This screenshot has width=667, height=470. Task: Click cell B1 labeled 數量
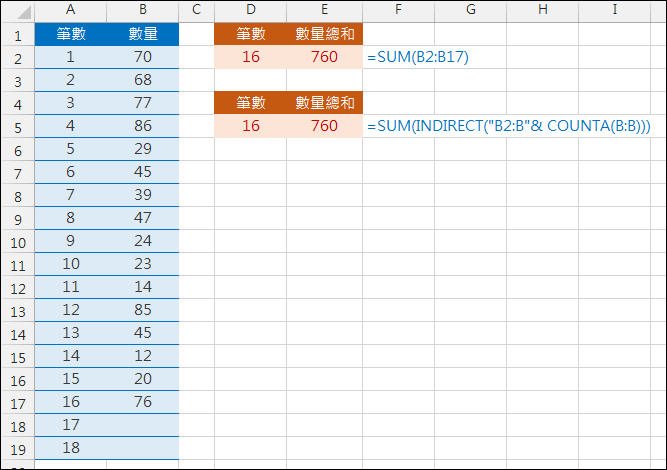point(143,34)
